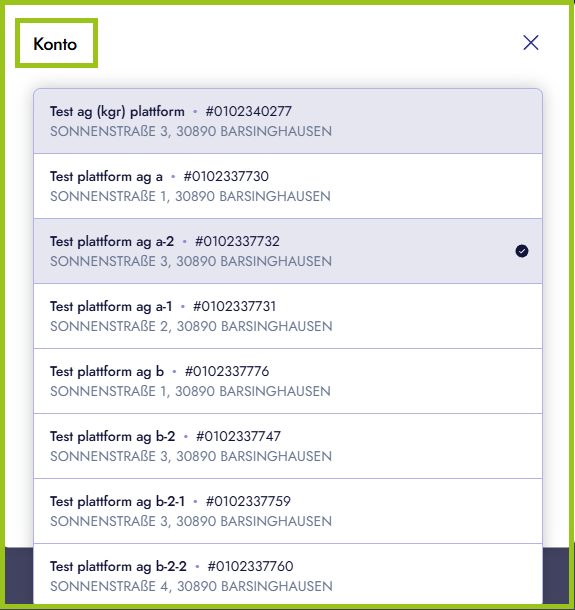The image size is (575, 610).
Task: Close the Konto dialog with the X icon
Action: coord(531,43)
